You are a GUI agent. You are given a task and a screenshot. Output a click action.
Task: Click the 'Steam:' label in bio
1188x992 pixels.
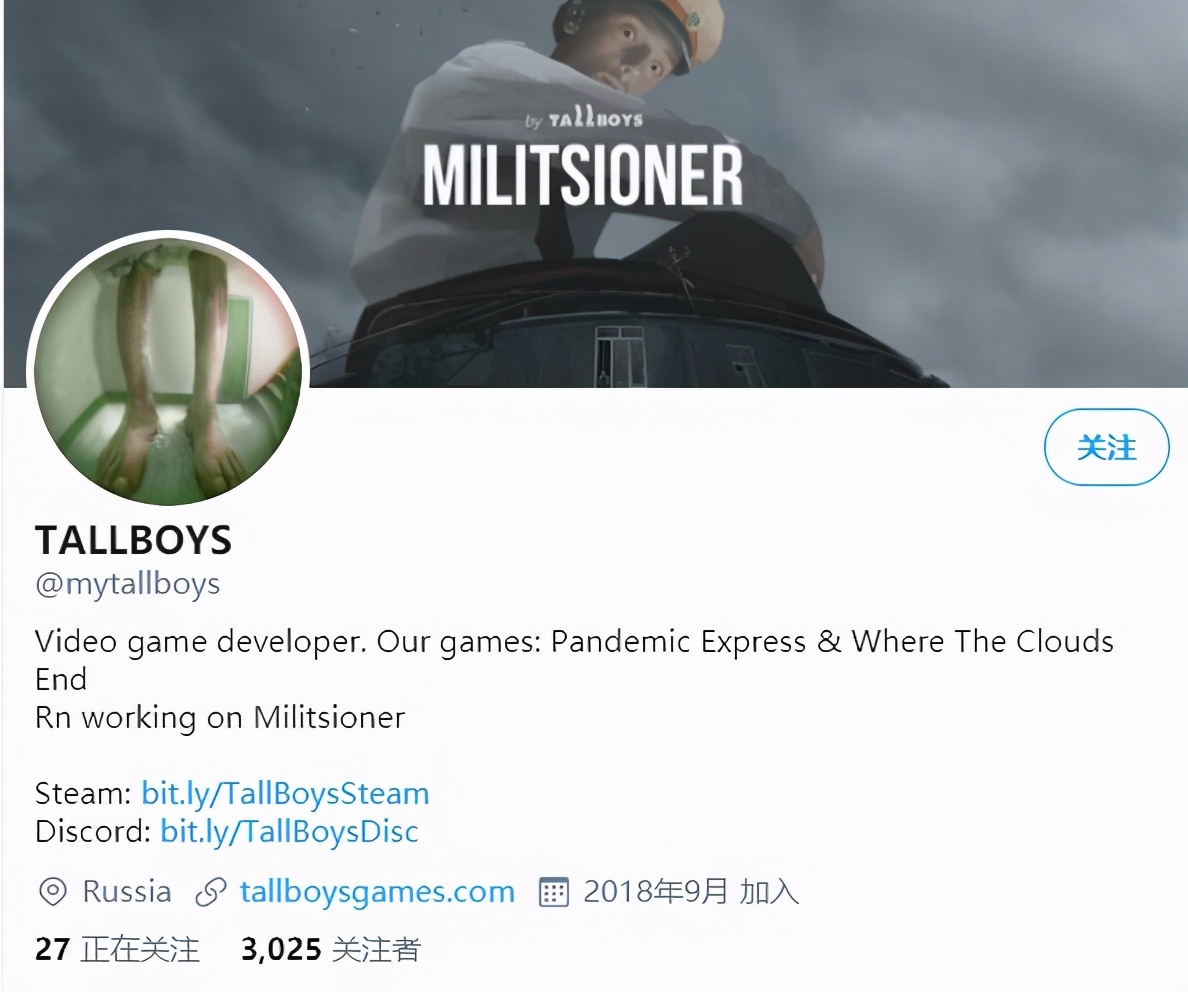(84, 793)
